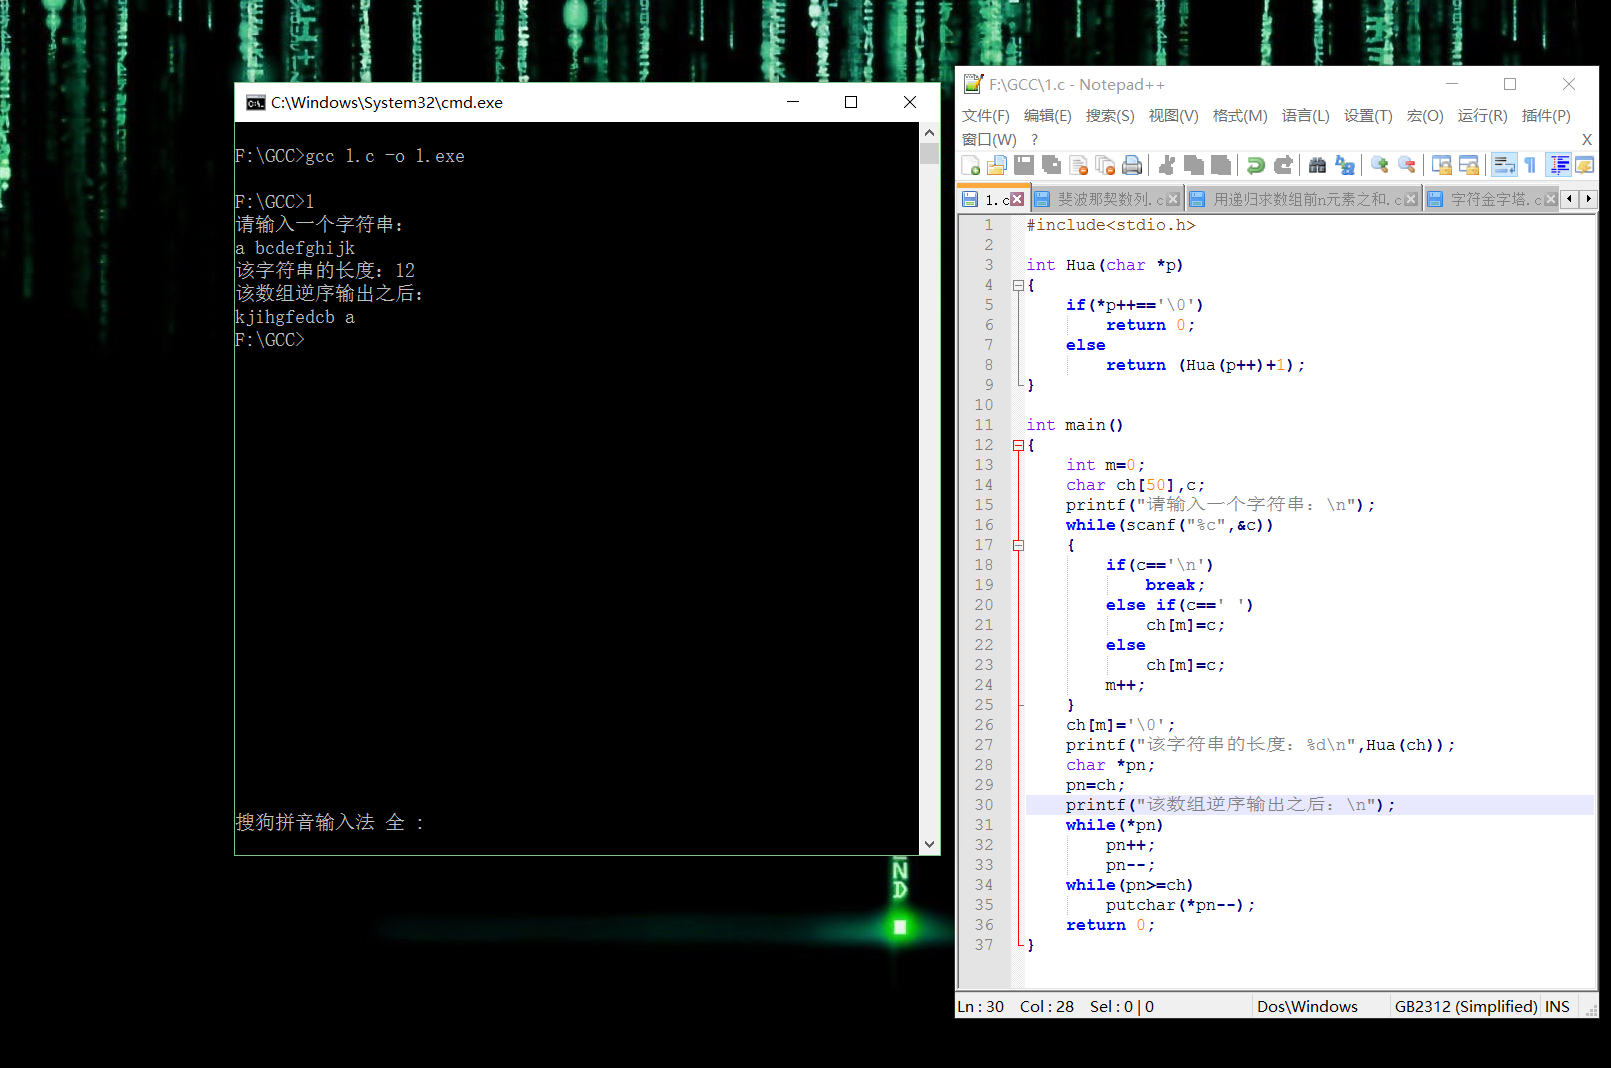
Task: Click the Save file icon
Action: tap(1024, 166)
